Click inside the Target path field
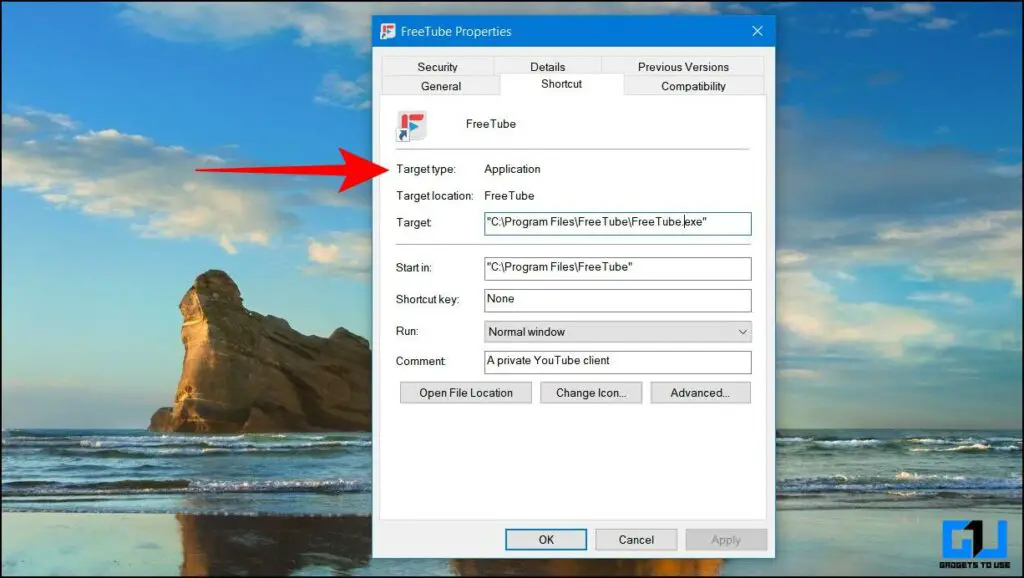The width and height of the screenshot is (1024, 578). (x=618, y=223)
